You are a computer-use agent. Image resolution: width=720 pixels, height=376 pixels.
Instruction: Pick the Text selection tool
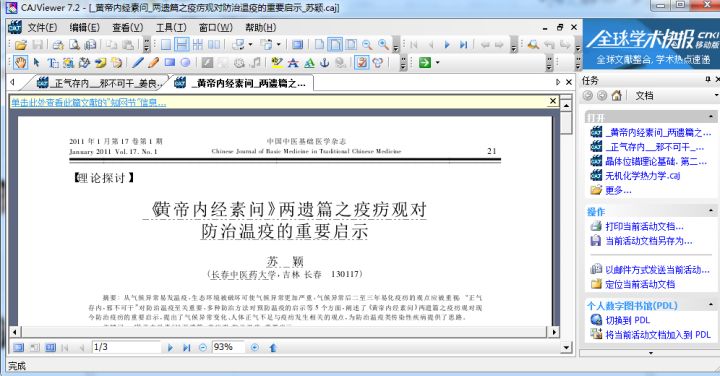point(53,62)
